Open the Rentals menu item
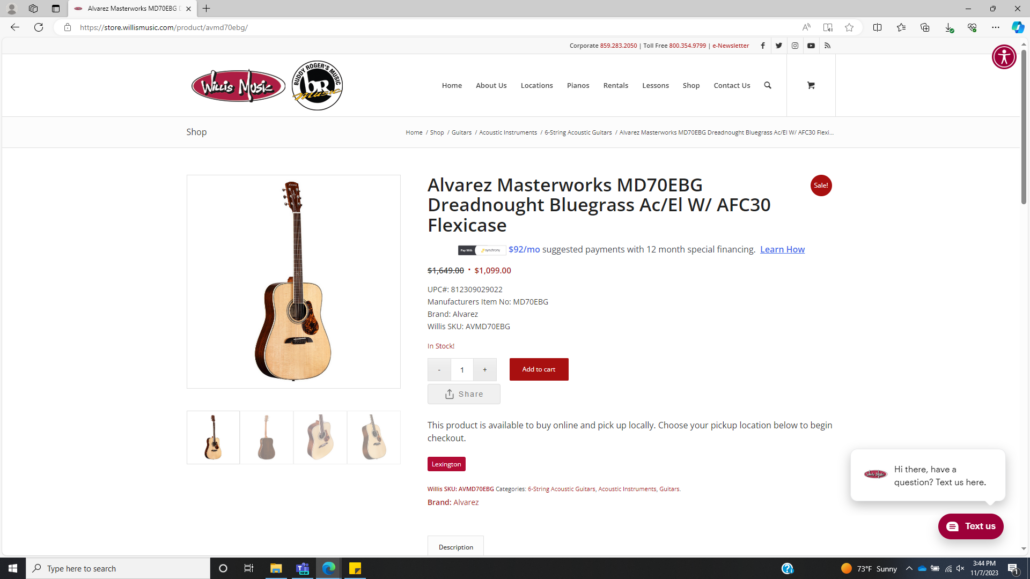 tap(616, 85)
